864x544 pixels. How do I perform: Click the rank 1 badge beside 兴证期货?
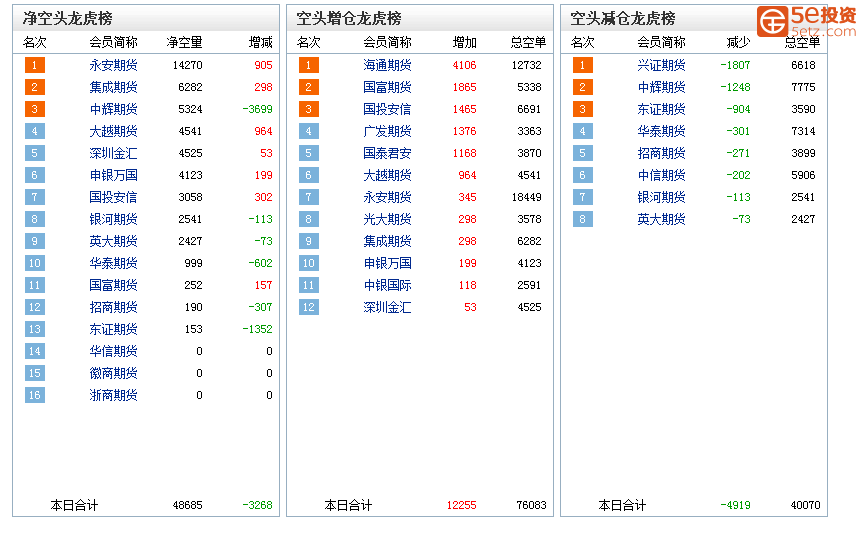582,65
